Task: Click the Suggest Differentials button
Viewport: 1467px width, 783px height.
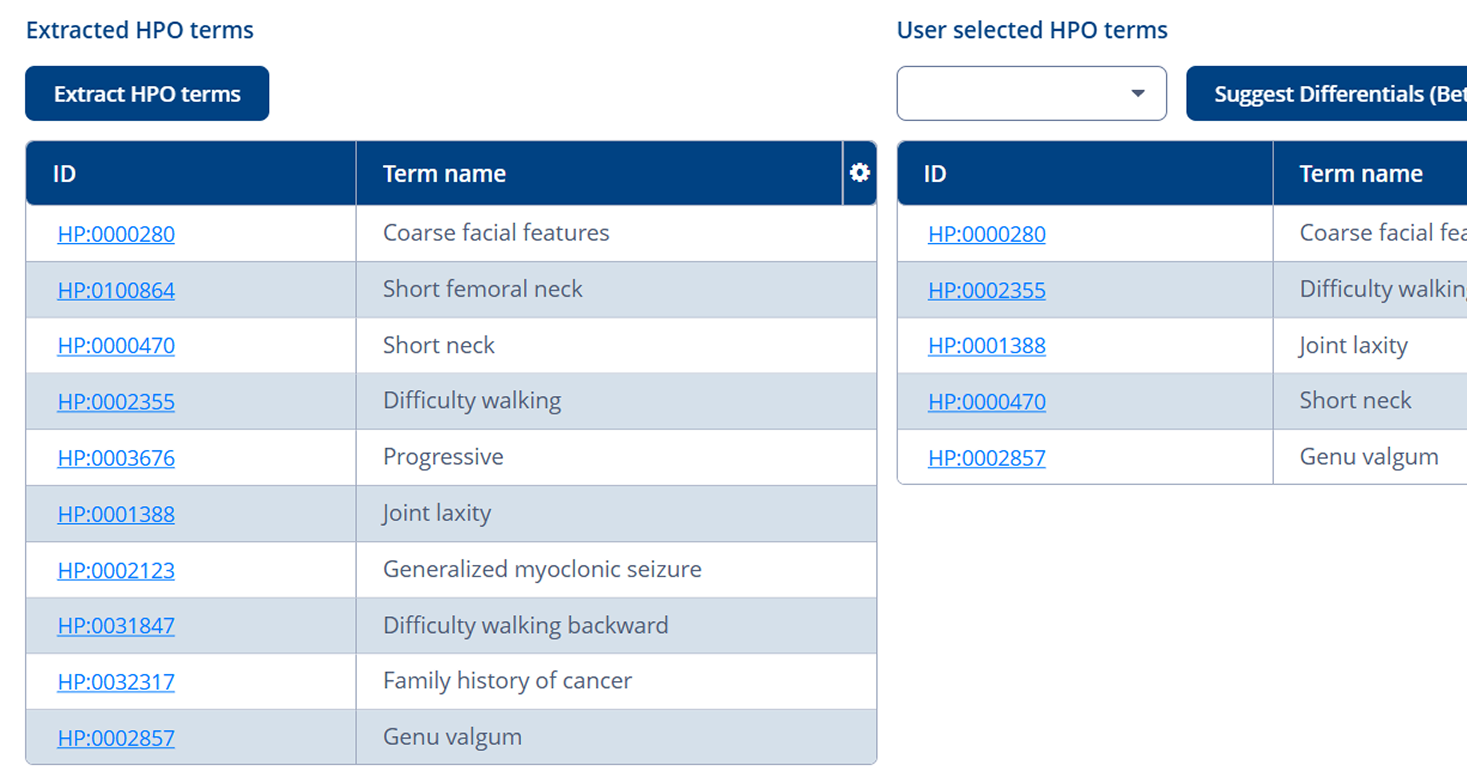Action: [1325, 94]
